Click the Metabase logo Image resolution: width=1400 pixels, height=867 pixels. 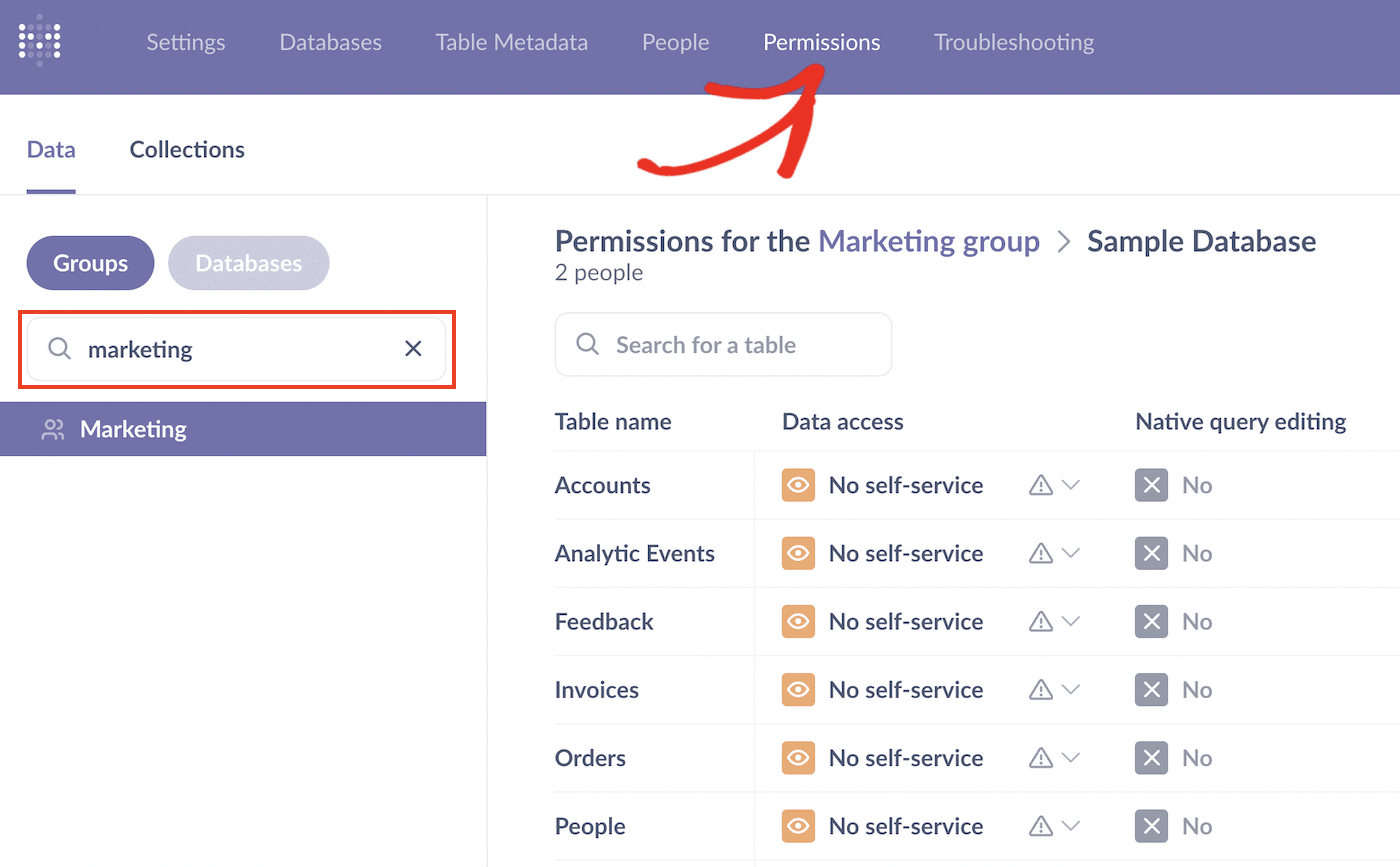39,41
